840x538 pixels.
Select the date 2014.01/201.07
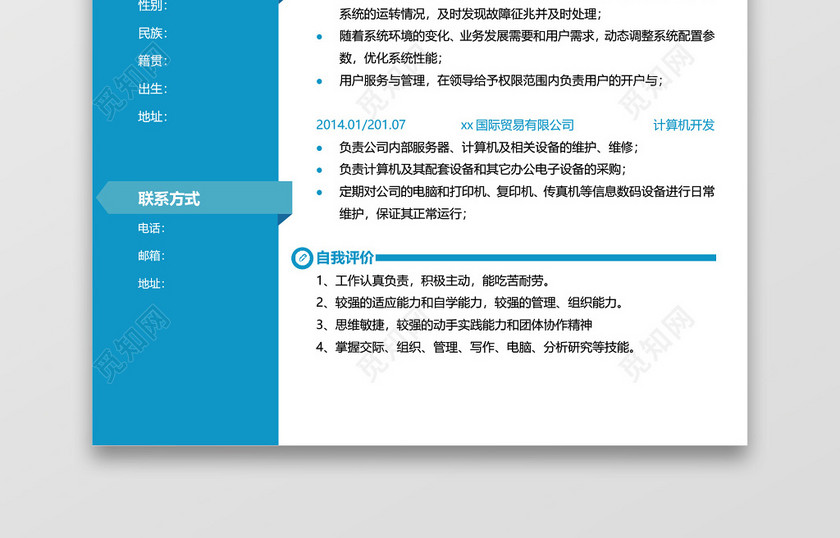(361, 125)
